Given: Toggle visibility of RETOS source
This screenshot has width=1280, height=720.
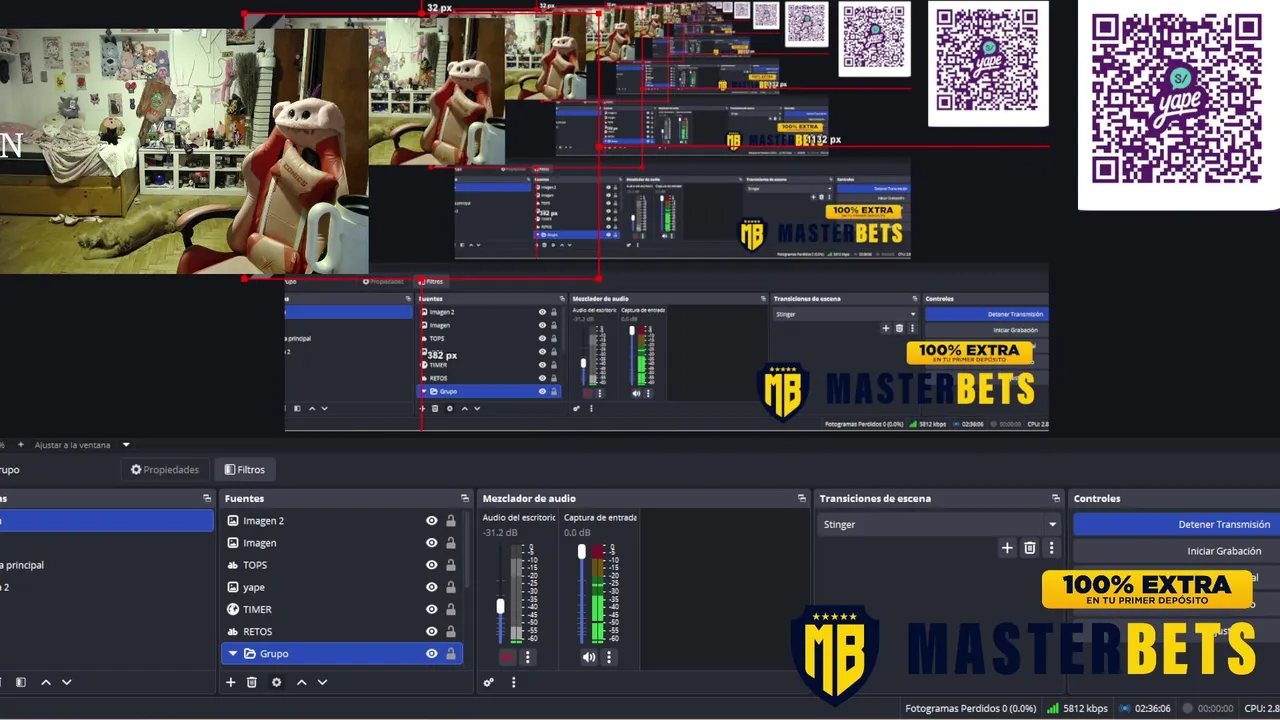Looking at the screenshot, I should pos(432,631).
